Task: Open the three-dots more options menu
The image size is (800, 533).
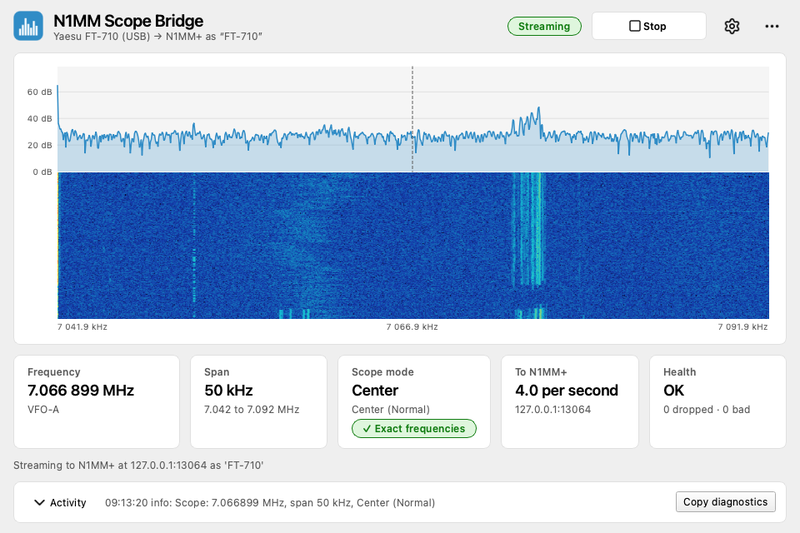Action: [x=771, y=26]
